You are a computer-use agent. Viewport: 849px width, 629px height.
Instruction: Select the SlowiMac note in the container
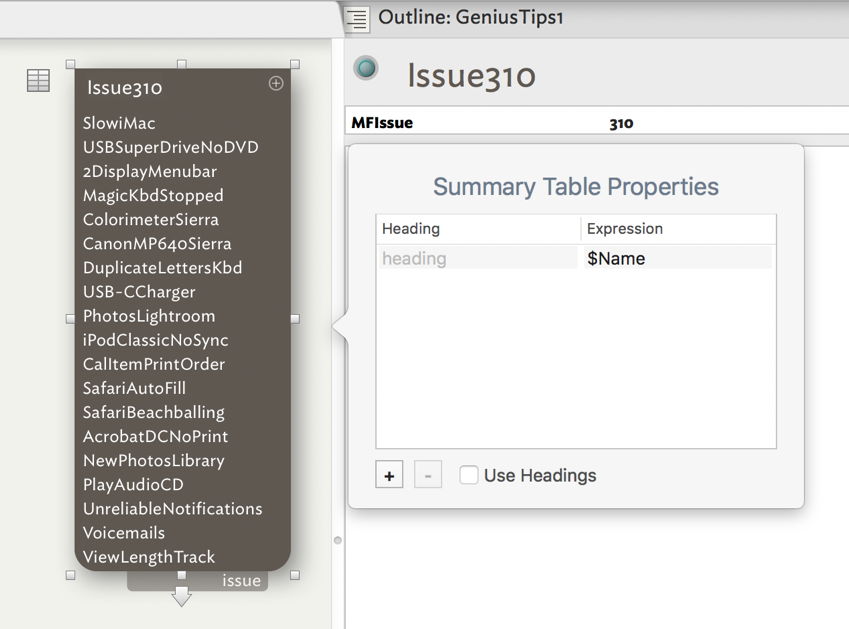point(119,123)
